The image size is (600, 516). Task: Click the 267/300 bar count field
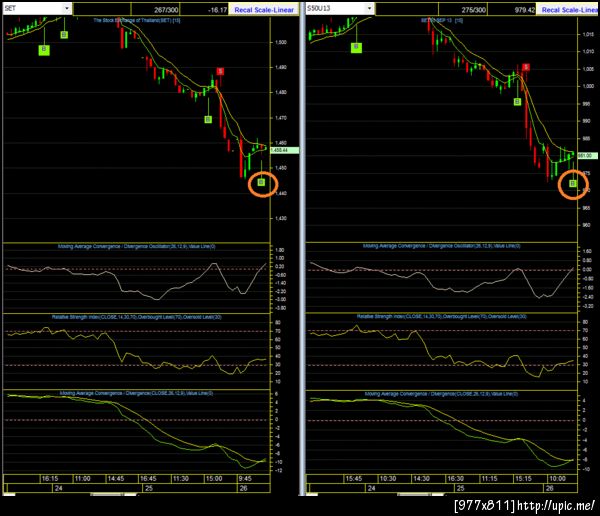166,10
